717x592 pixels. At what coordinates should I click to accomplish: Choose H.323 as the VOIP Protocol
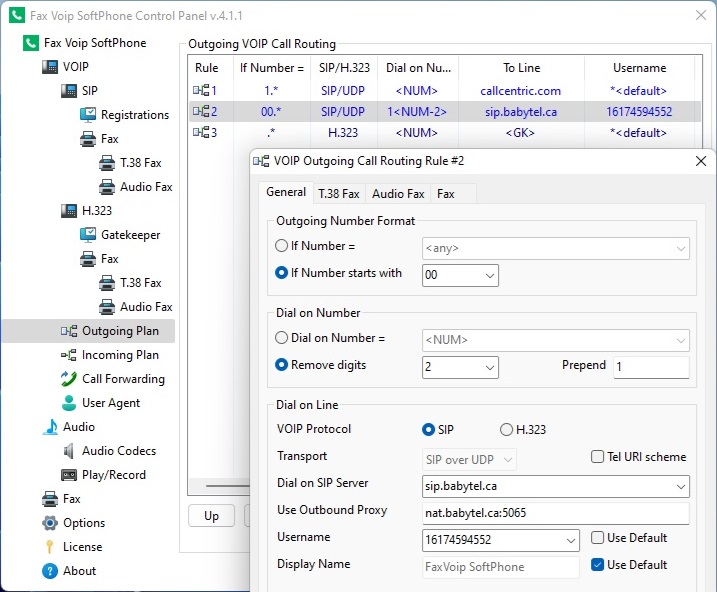[x=506, y=430]
